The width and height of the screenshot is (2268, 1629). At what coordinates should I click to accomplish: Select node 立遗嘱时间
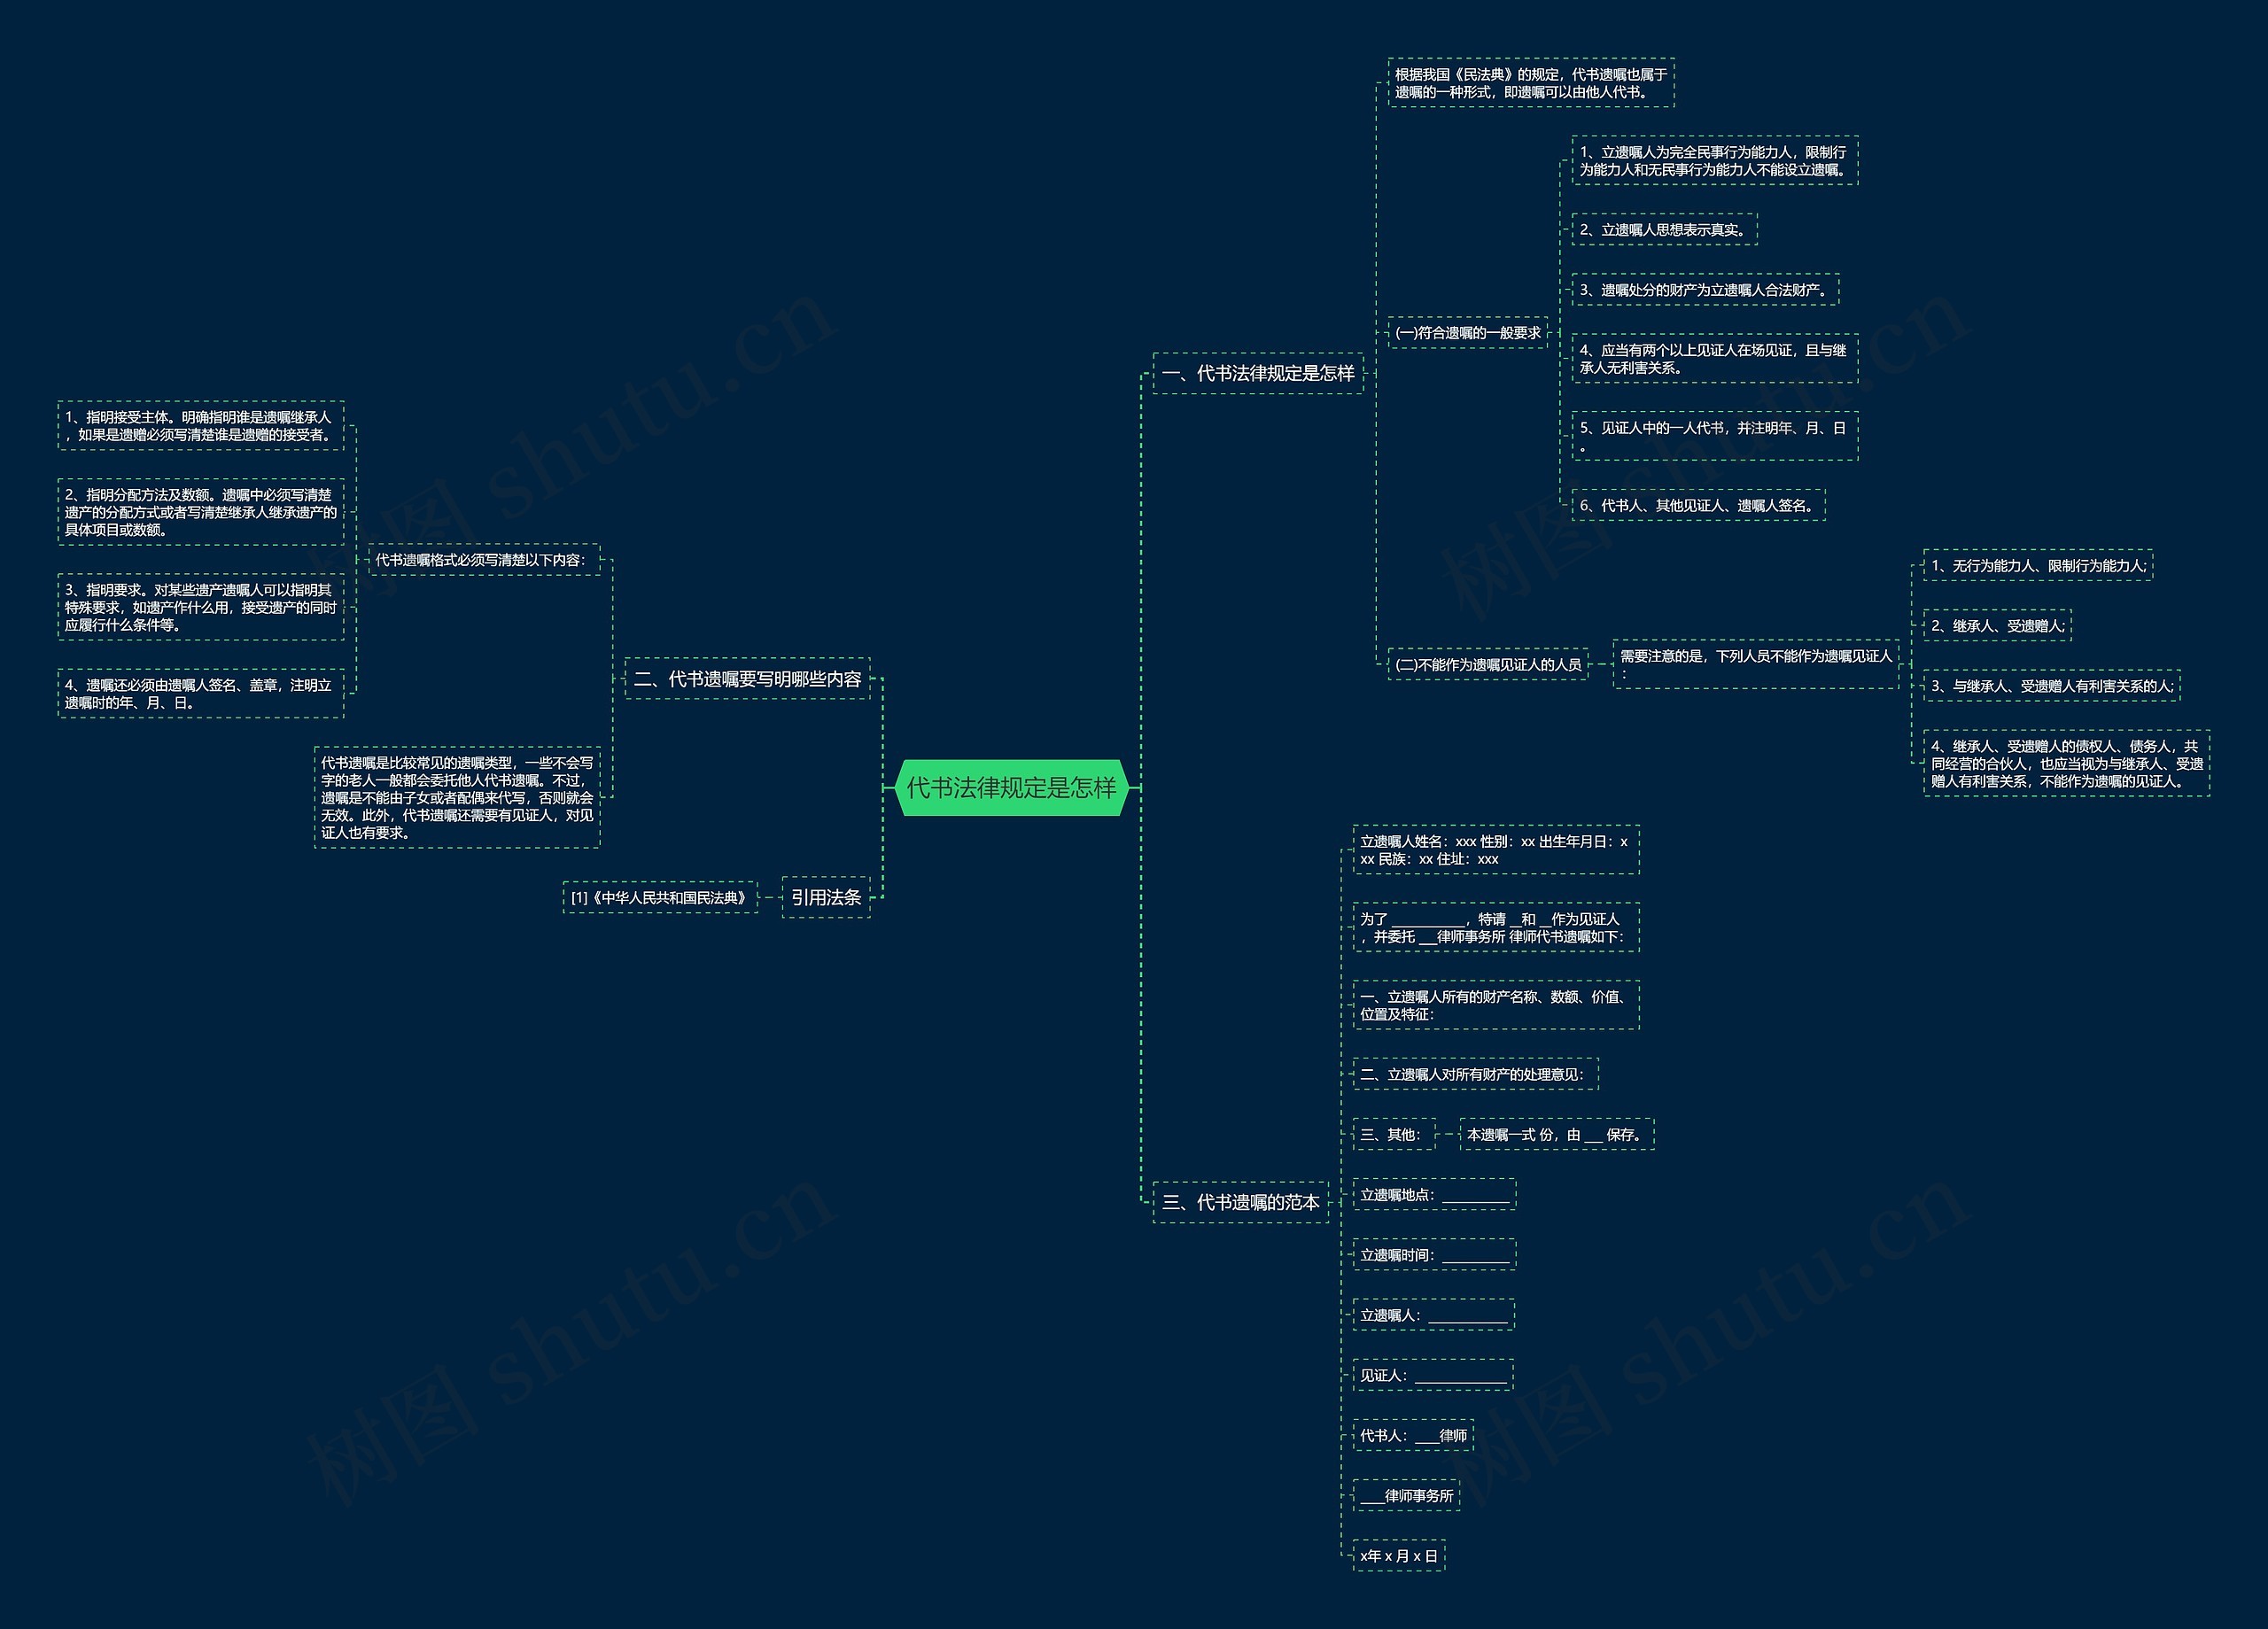click(x=1434, y=1255)
